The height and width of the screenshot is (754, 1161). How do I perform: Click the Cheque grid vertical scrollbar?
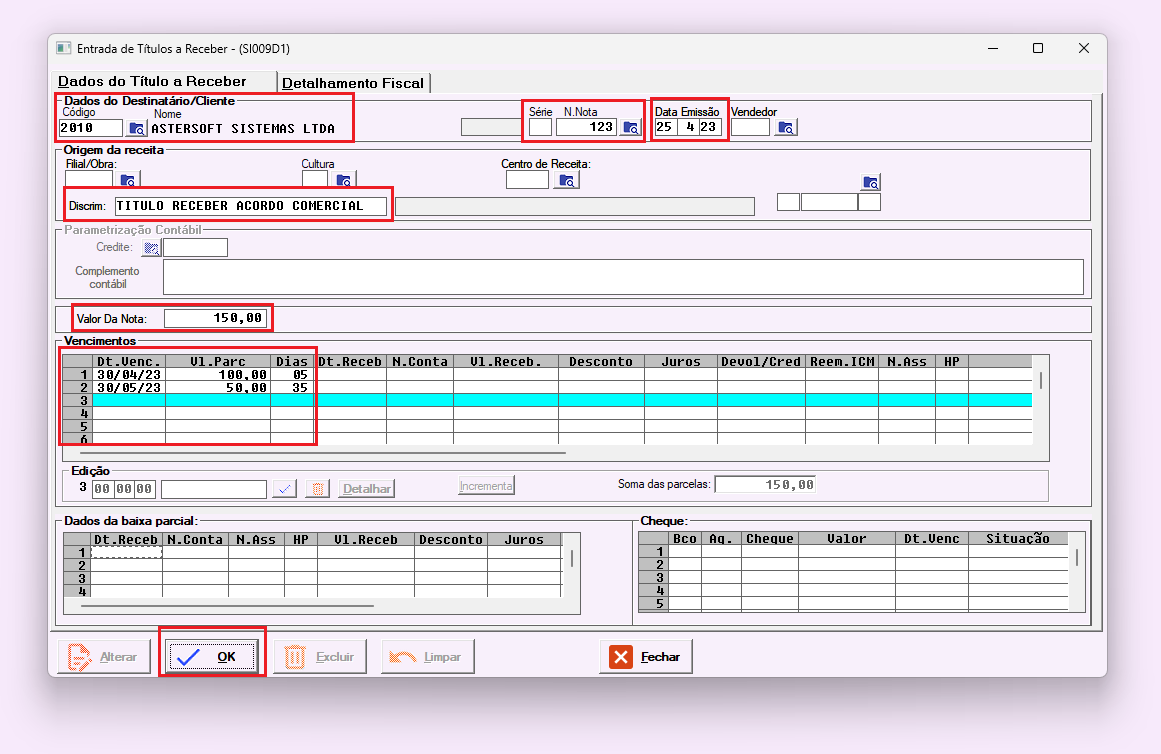[x=1077, y=558]
